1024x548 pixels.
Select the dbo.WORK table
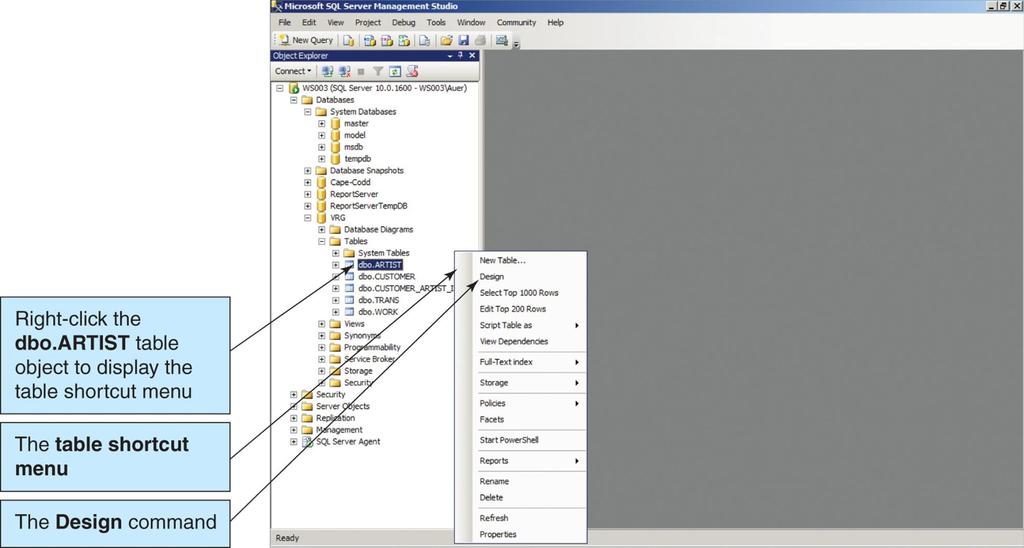click(x=378, y=312)
